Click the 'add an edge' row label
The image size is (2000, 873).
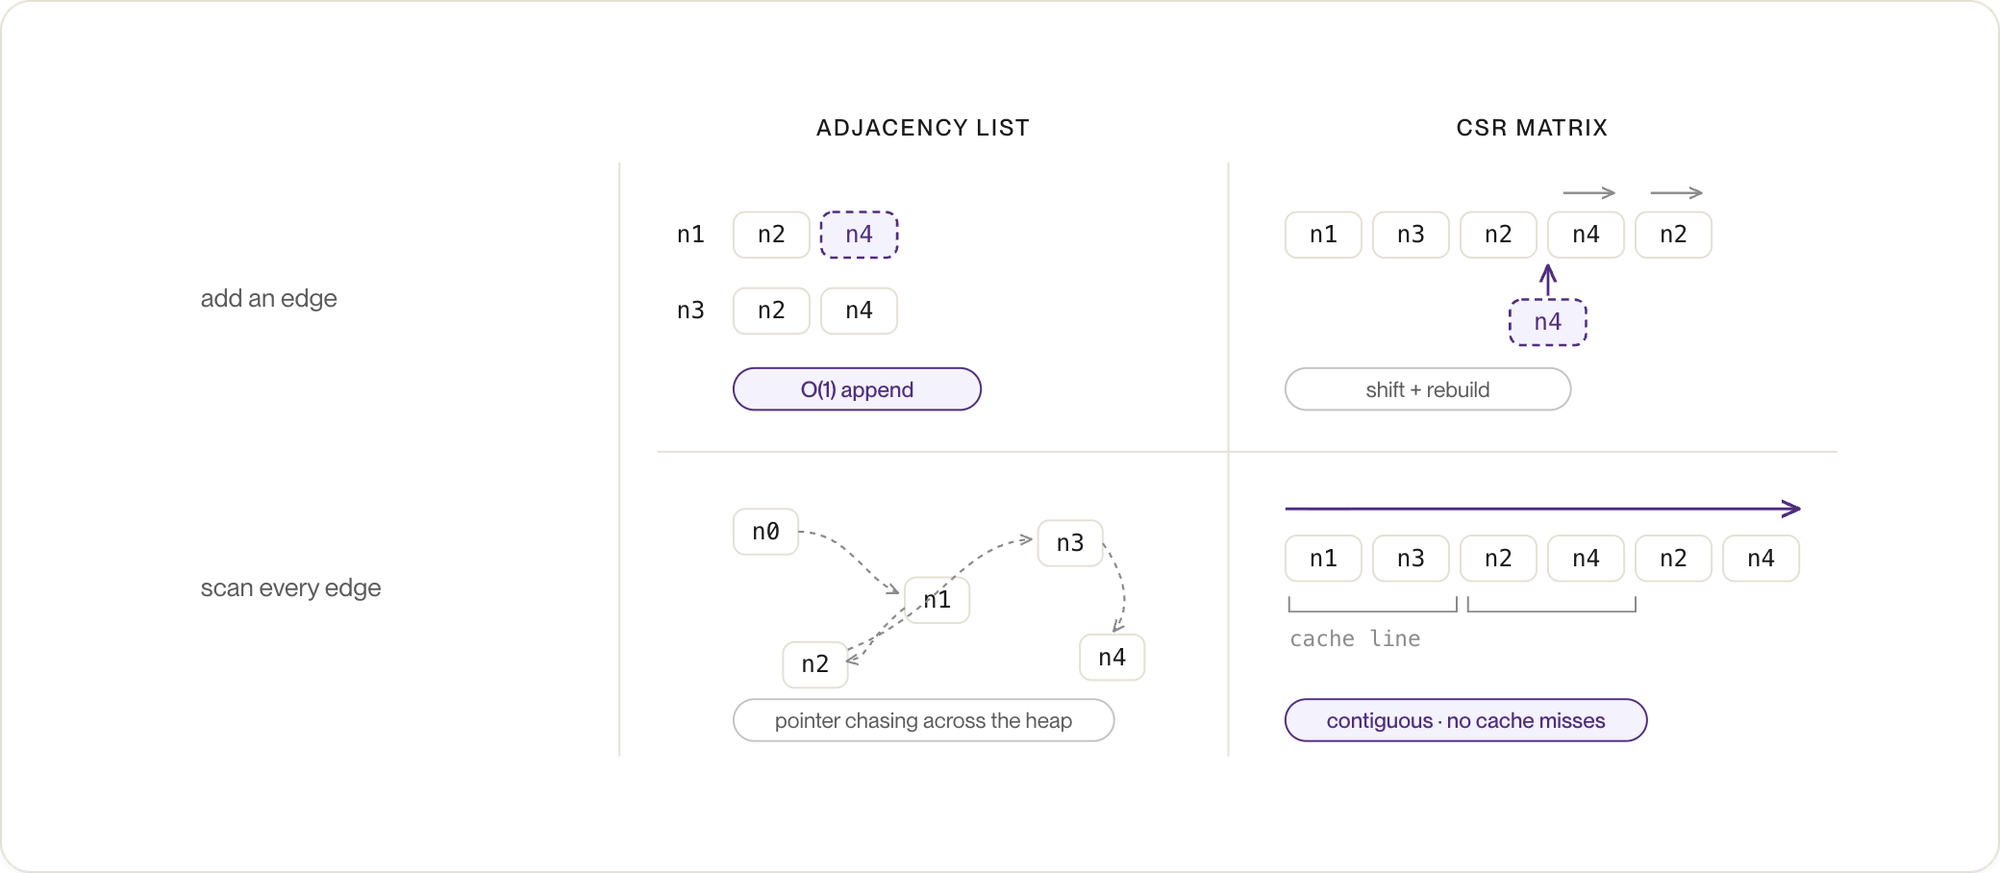(269, 298)
